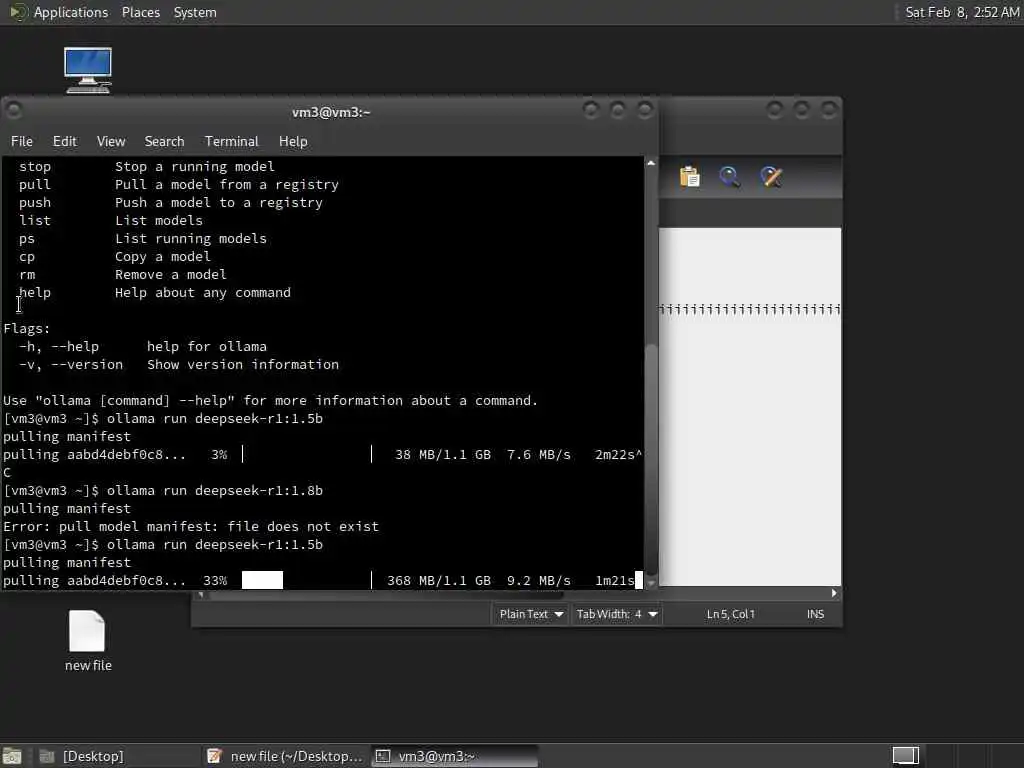
Task: Click the 'pull' command row
Action: click(178, 185)
